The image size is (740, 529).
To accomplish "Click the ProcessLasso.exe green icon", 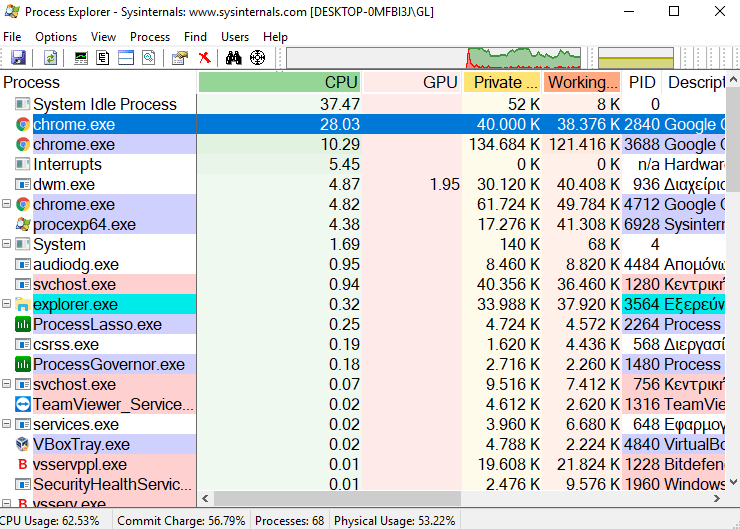I will [x=23, y=324].
